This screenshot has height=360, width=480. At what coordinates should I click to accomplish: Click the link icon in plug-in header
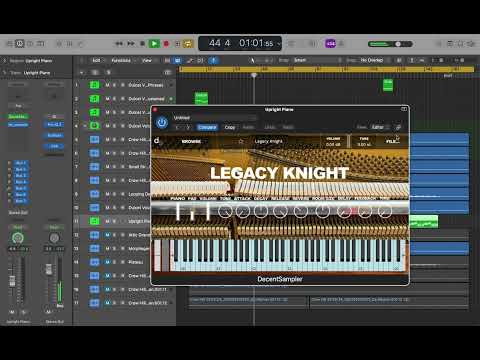tap(398, 127)
